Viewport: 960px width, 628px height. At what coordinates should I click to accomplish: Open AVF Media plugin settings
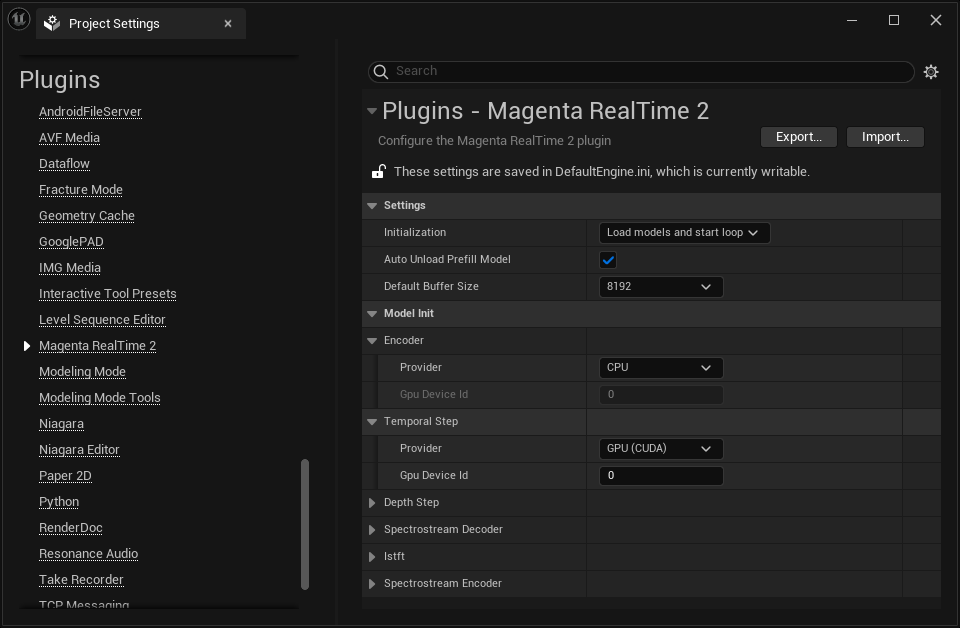pyautogui.click(x=69, y=138)
